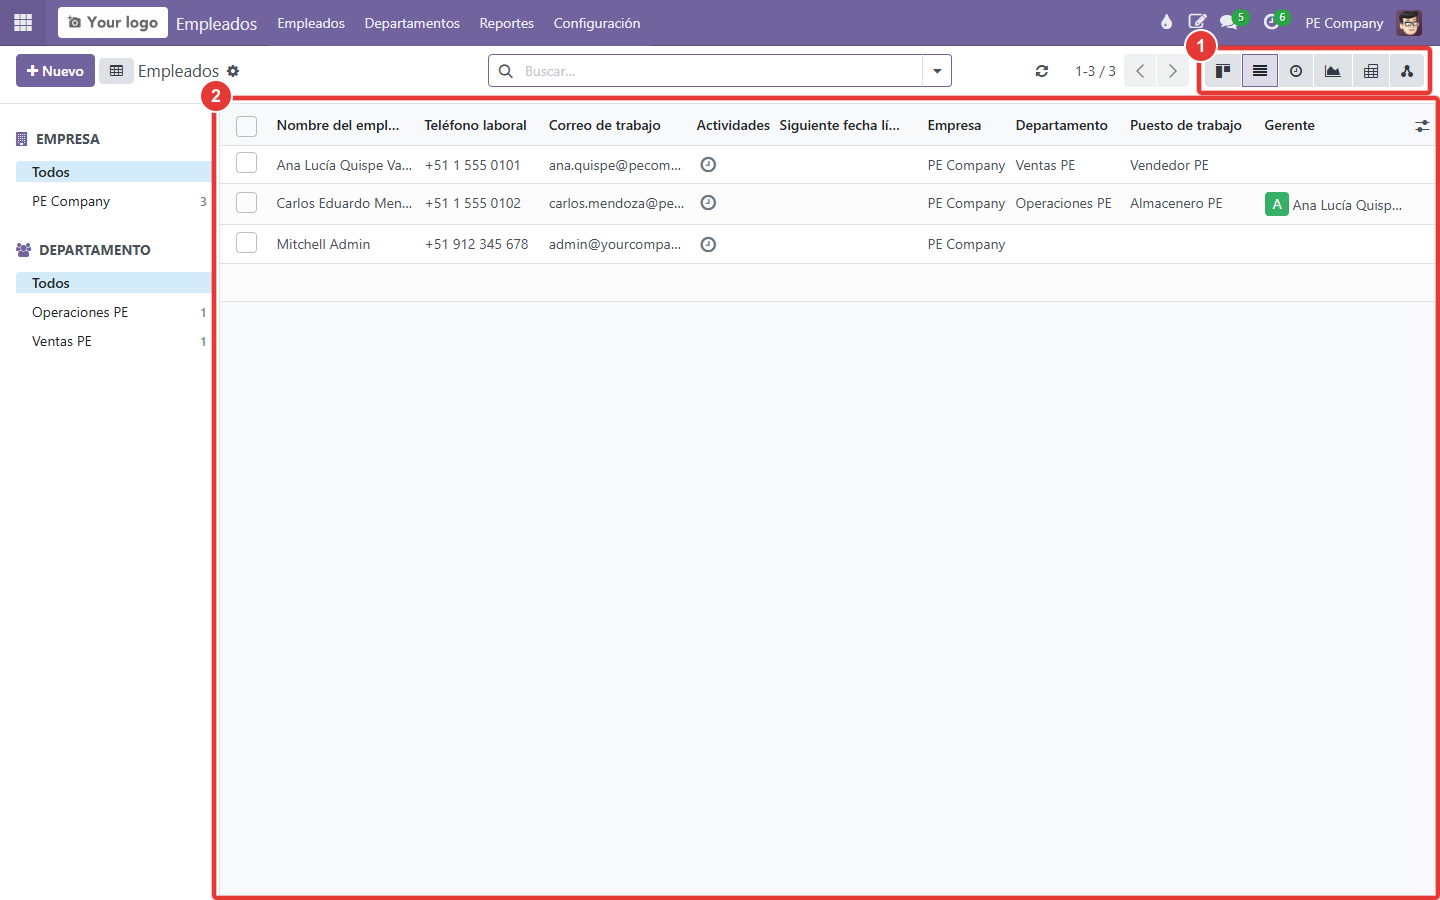Open the Reportes menu

[x=506, y=23]
